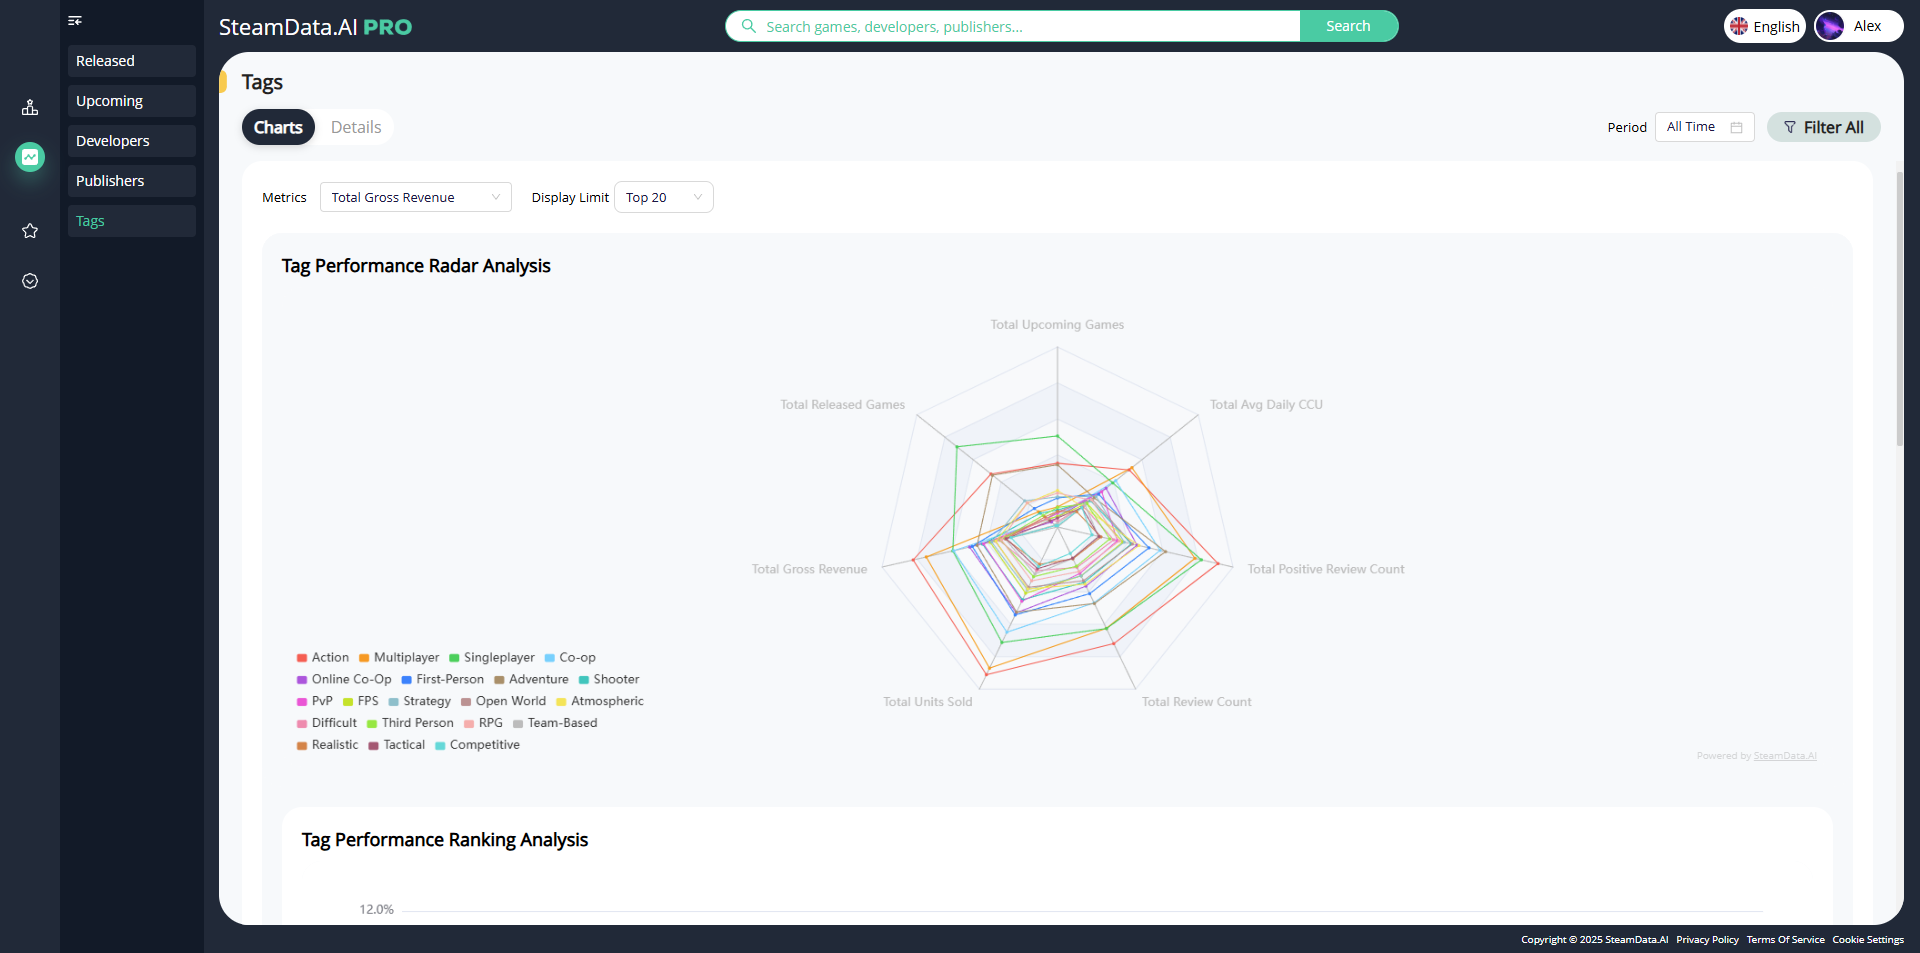
Task: Hide the Multiplayer series from the legend
Action: [399, 657]
